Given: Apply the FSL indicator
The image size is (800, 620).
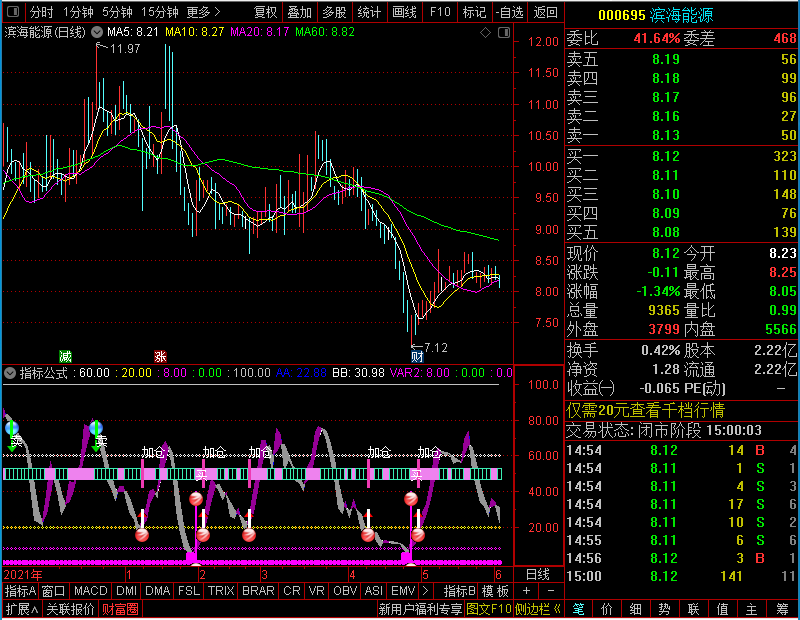Looking at the screenshot, I should tap(189, 591).
